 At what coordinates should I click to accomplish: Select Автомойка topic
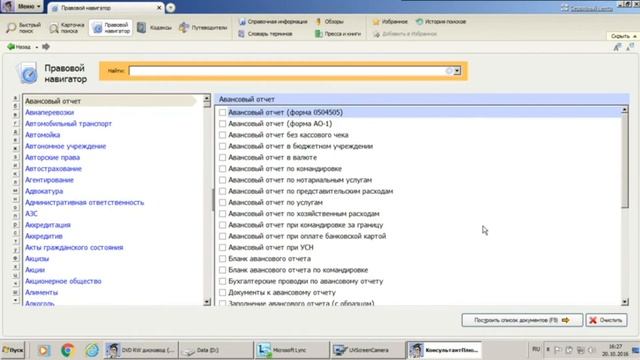pos(42,135)
